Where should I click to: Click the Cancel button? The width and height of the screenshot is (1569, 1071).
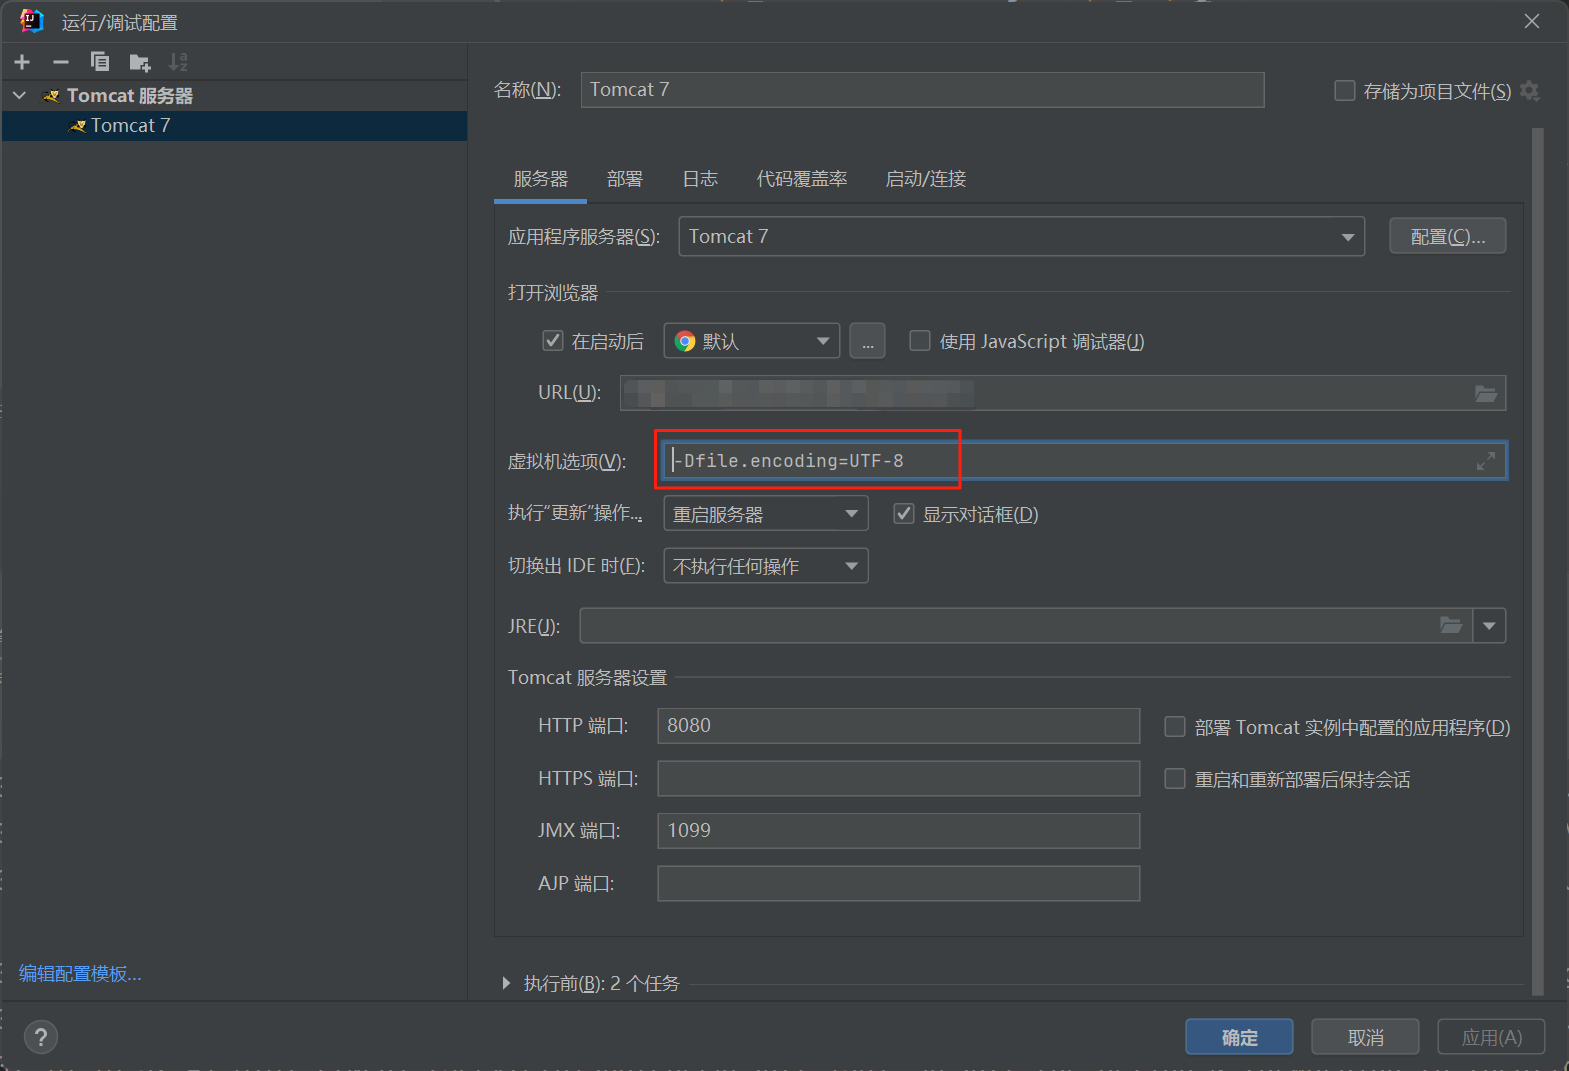tap(1365, 1037)
